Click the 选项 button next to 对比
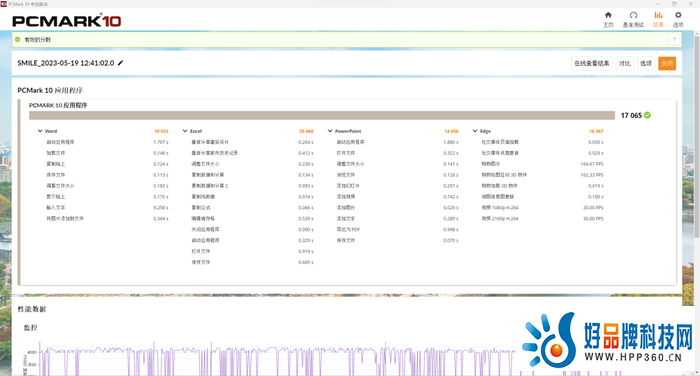 point(646,63)
